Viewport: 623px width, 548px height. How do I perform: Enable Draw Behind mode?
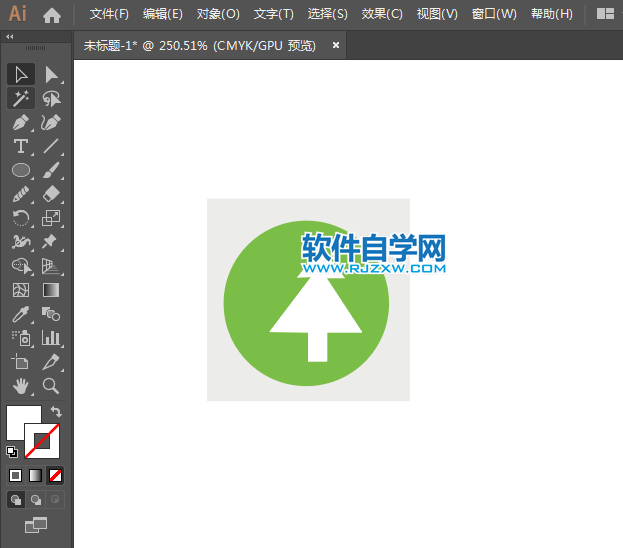(36, 500)
